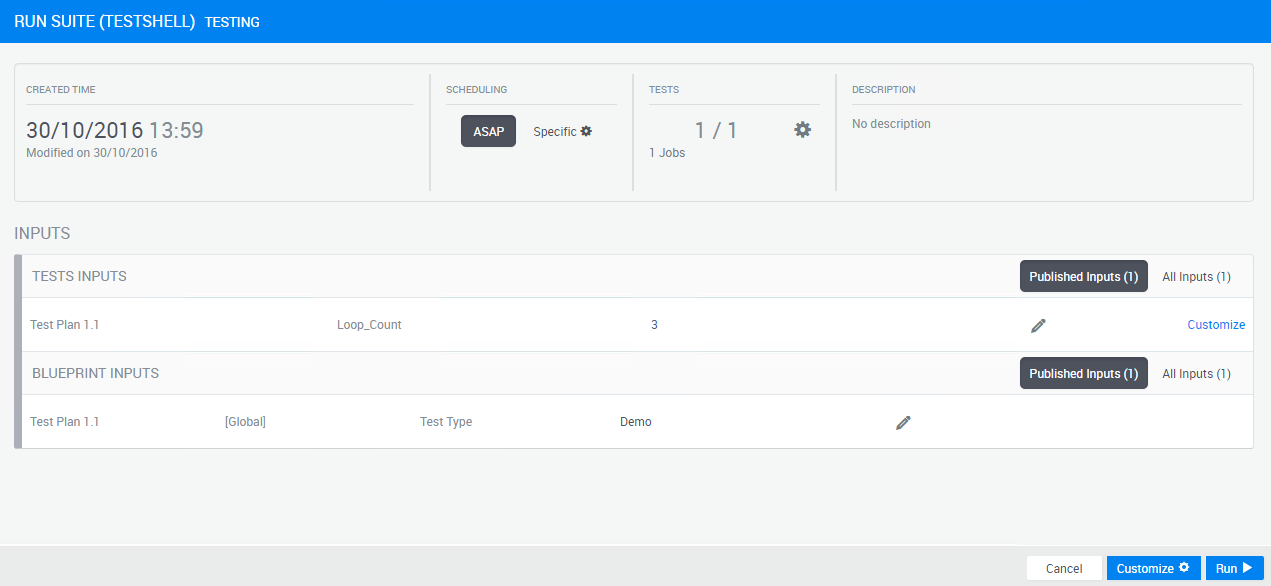Select ASAP scheduling option
1271x586 pixels.
click(488, 131)
